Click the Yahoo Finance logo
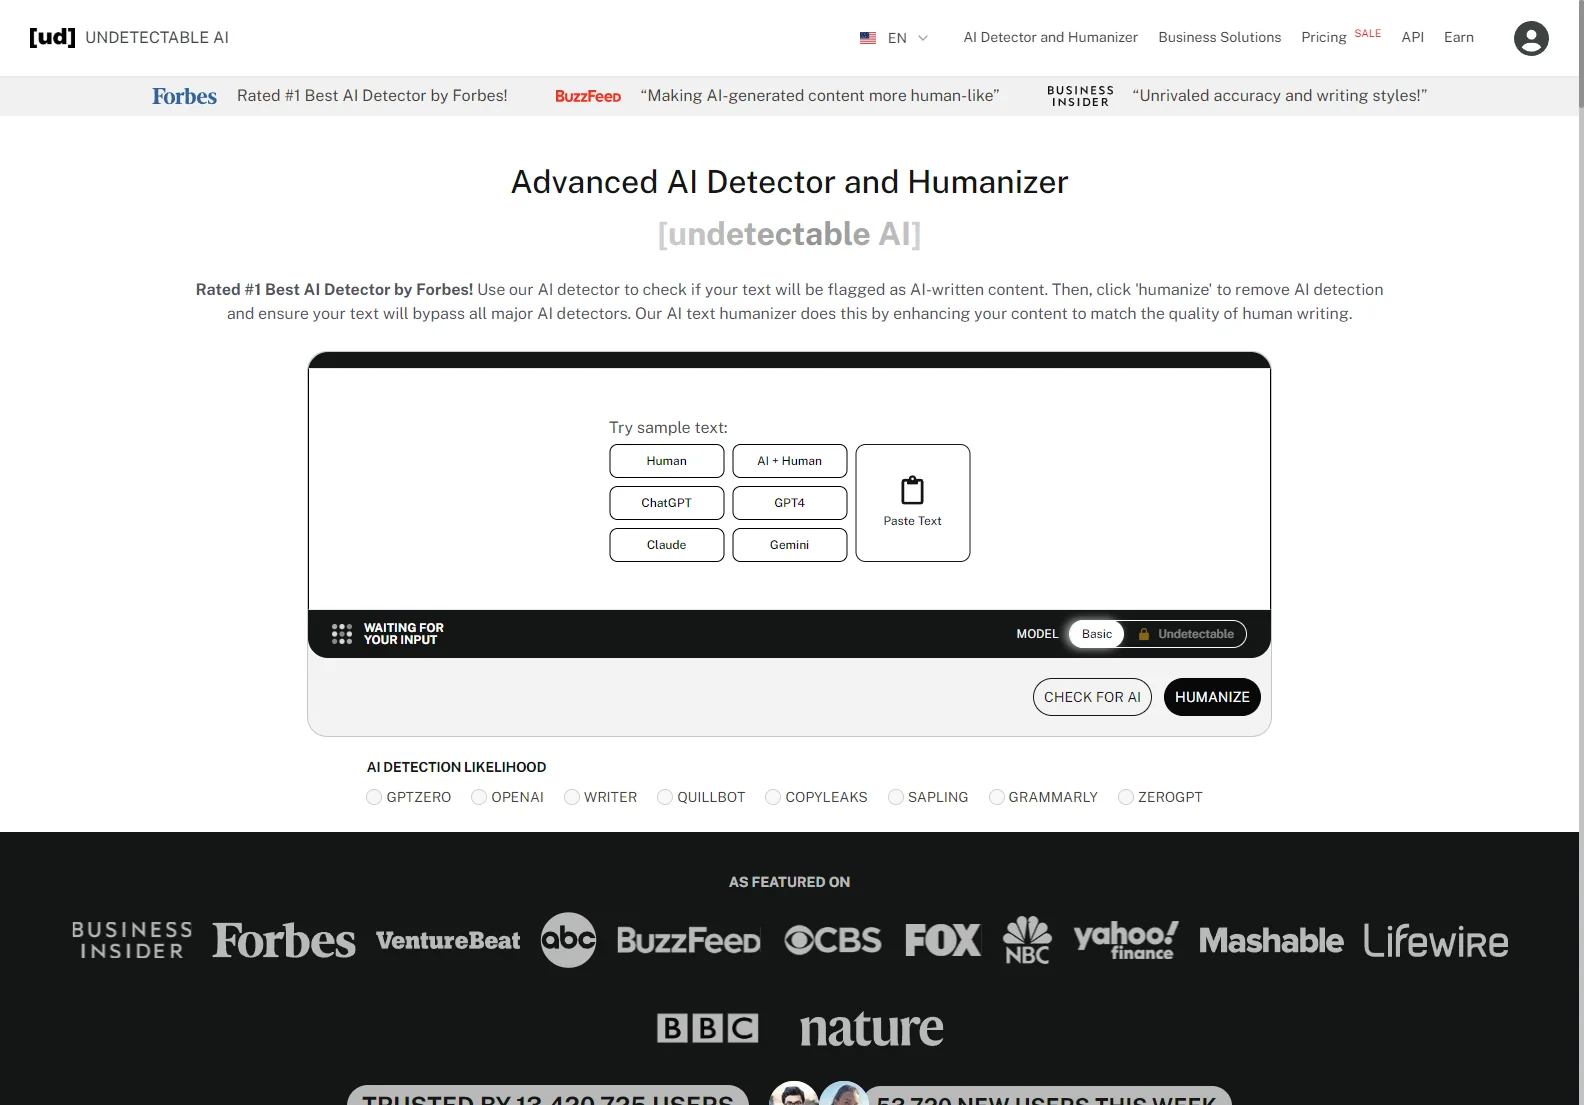Screen dimensions: 1584x1105 [1126, 940]
